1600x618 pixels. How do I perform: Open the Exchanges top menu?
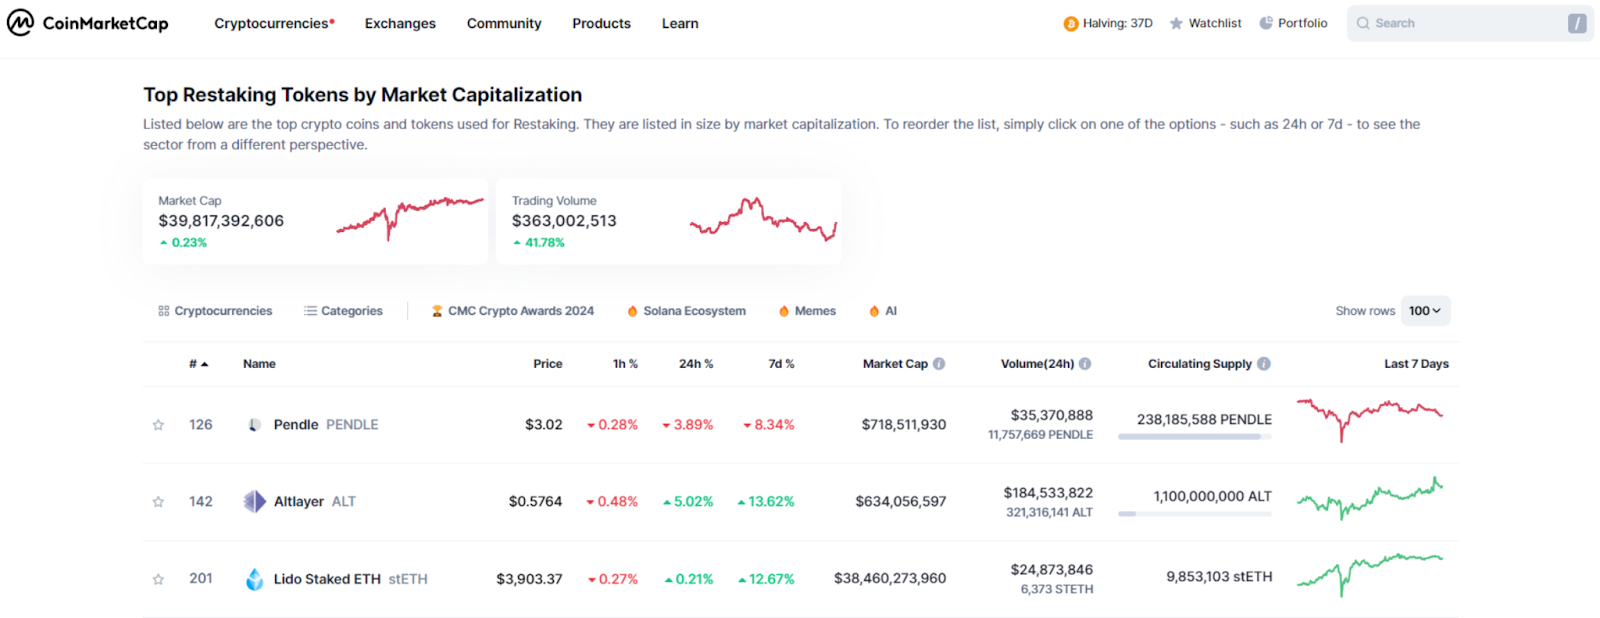click(x=400, y=23)
